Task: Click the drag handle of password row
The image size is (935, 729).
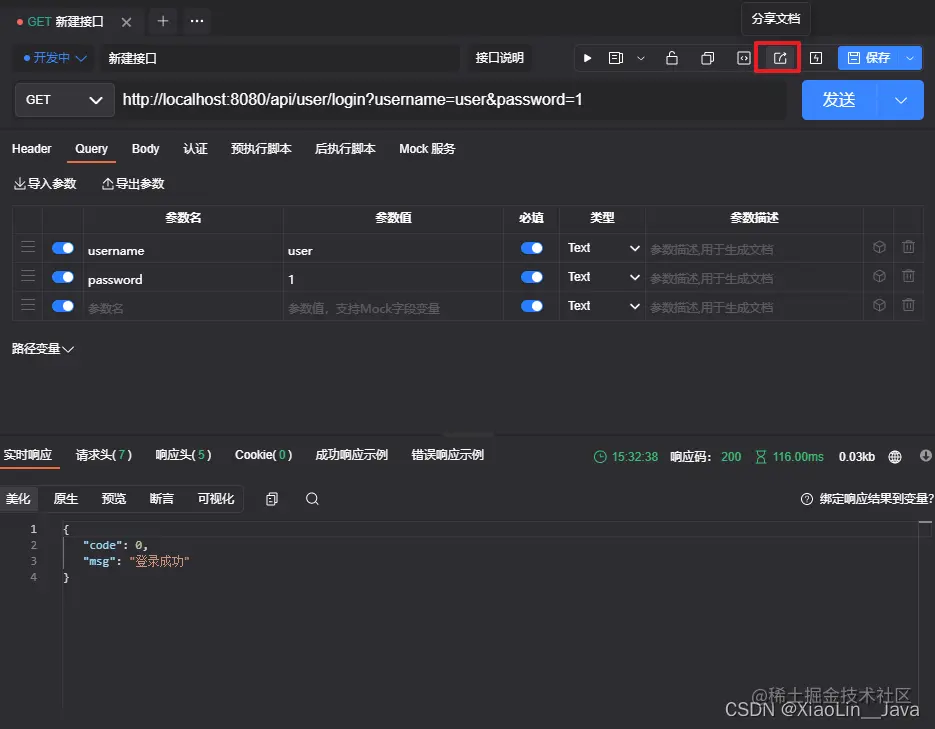Action: [28, 276]
